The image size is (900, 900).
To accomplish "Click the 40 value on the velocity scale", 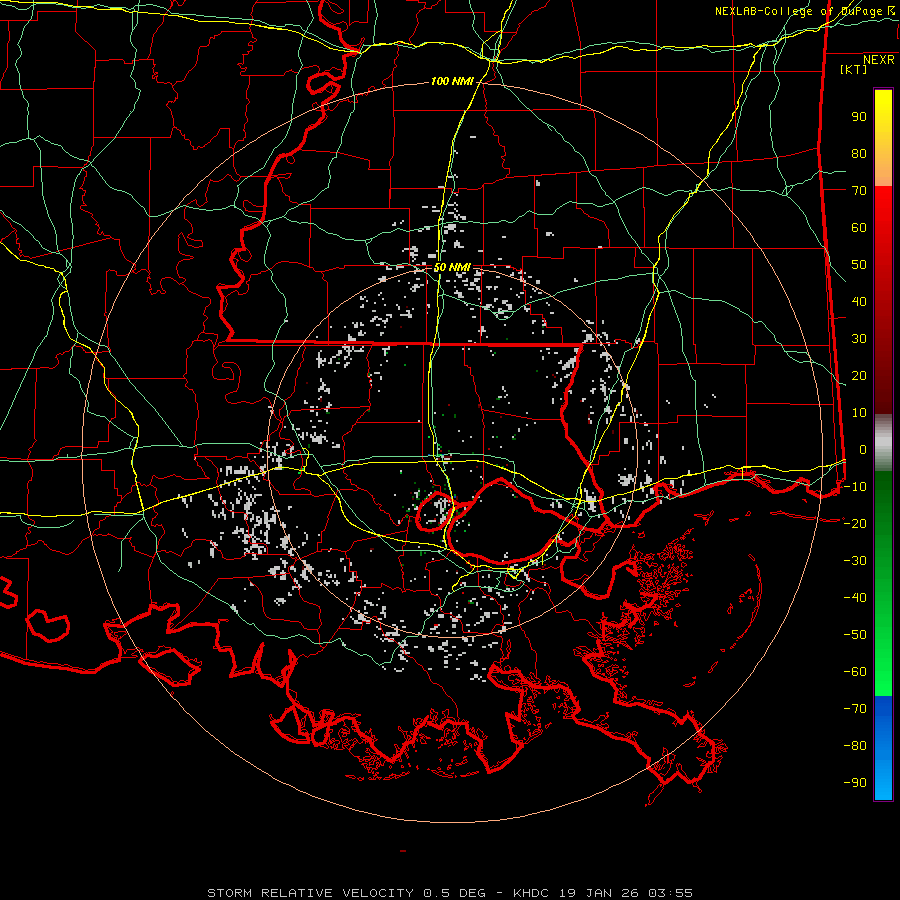I will (x=859, y=301).
